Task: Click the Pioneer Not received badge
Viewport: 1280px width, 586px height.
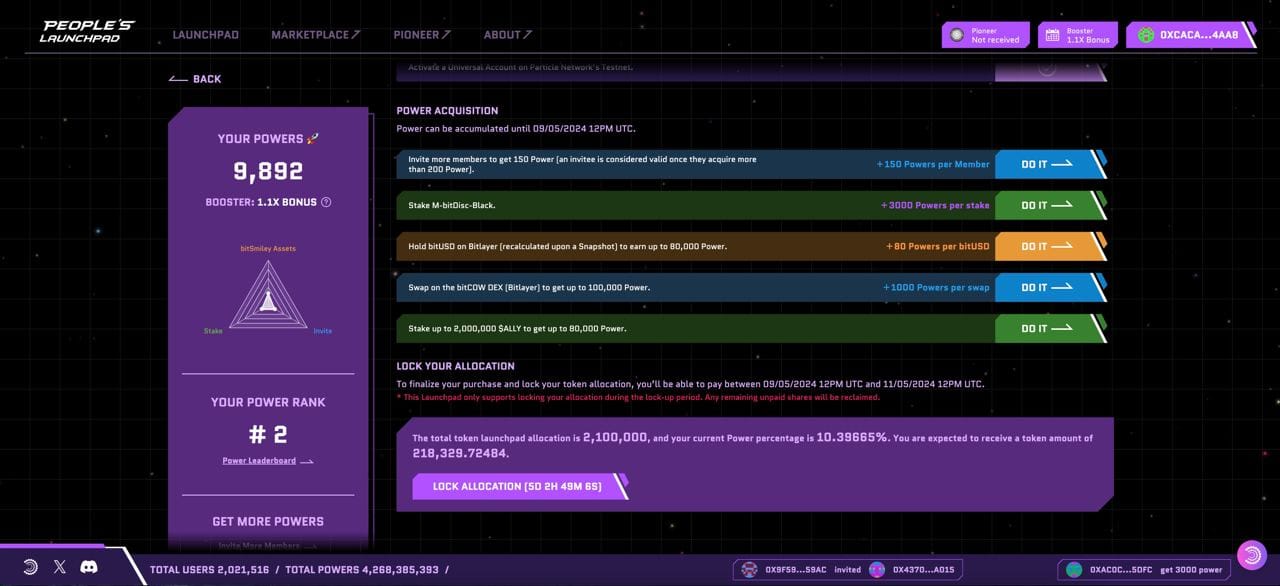Action: (985, 35)
